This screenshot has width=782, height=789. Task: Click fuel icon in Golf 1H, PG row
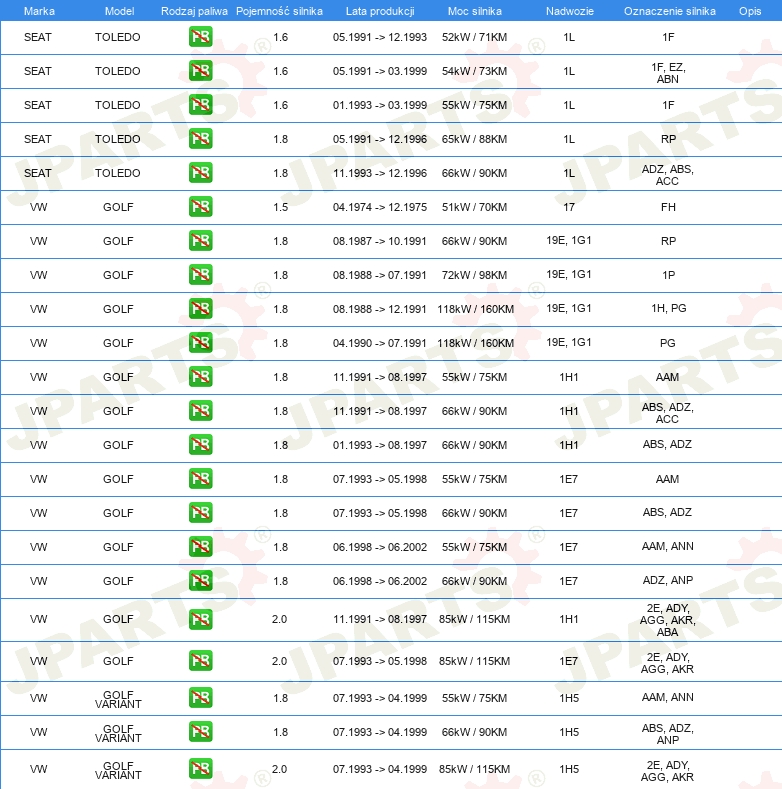tap(200, 308)
